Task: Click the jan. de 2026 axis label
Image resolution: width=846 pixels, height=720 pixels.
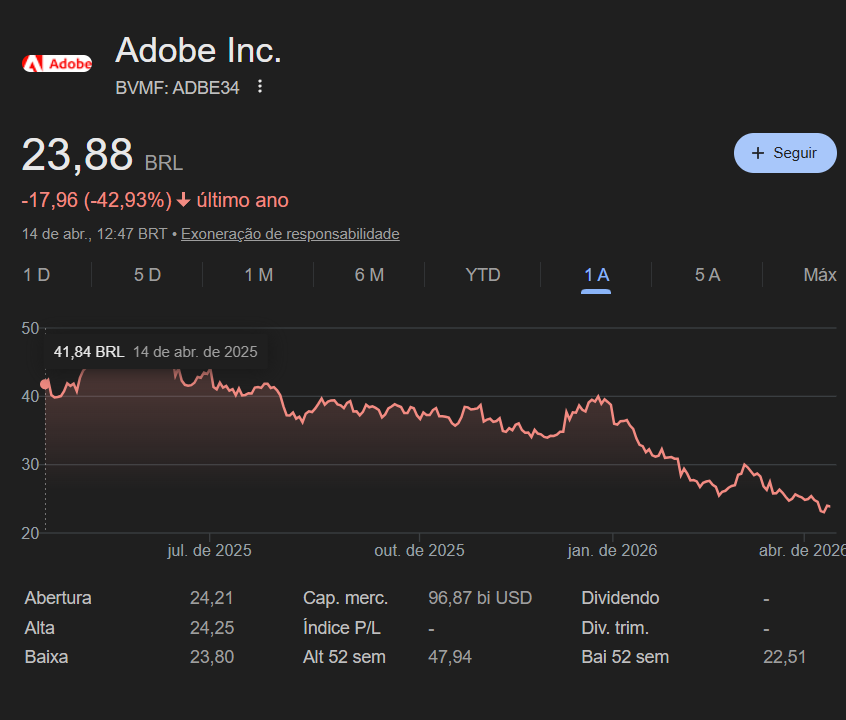Action: [612, 550]
